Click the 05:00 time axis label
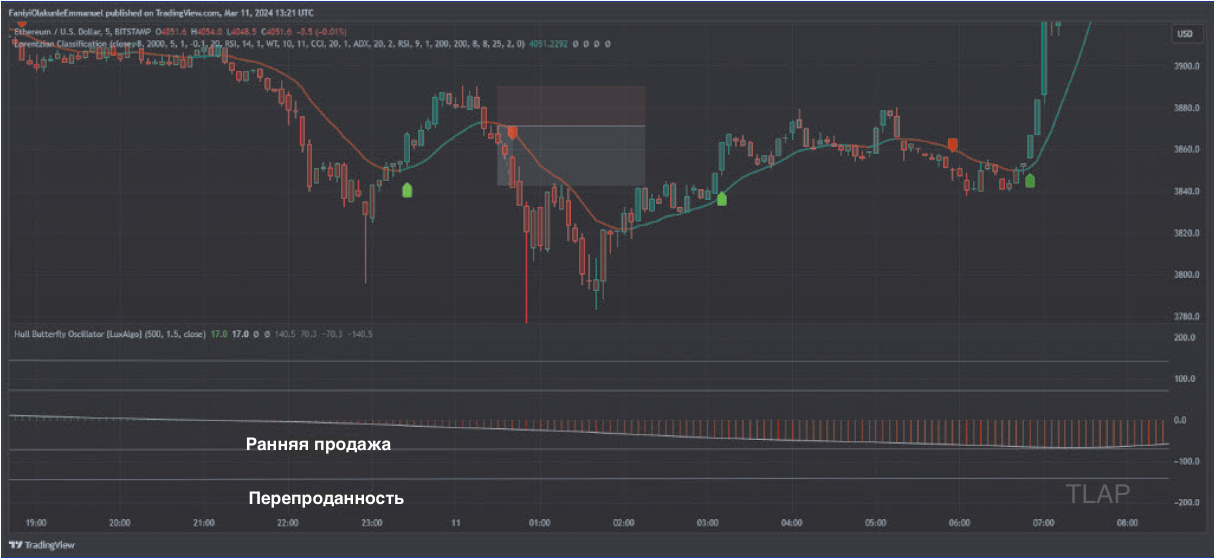This screenshot has width=1219, height=558. tap(876, 523)
